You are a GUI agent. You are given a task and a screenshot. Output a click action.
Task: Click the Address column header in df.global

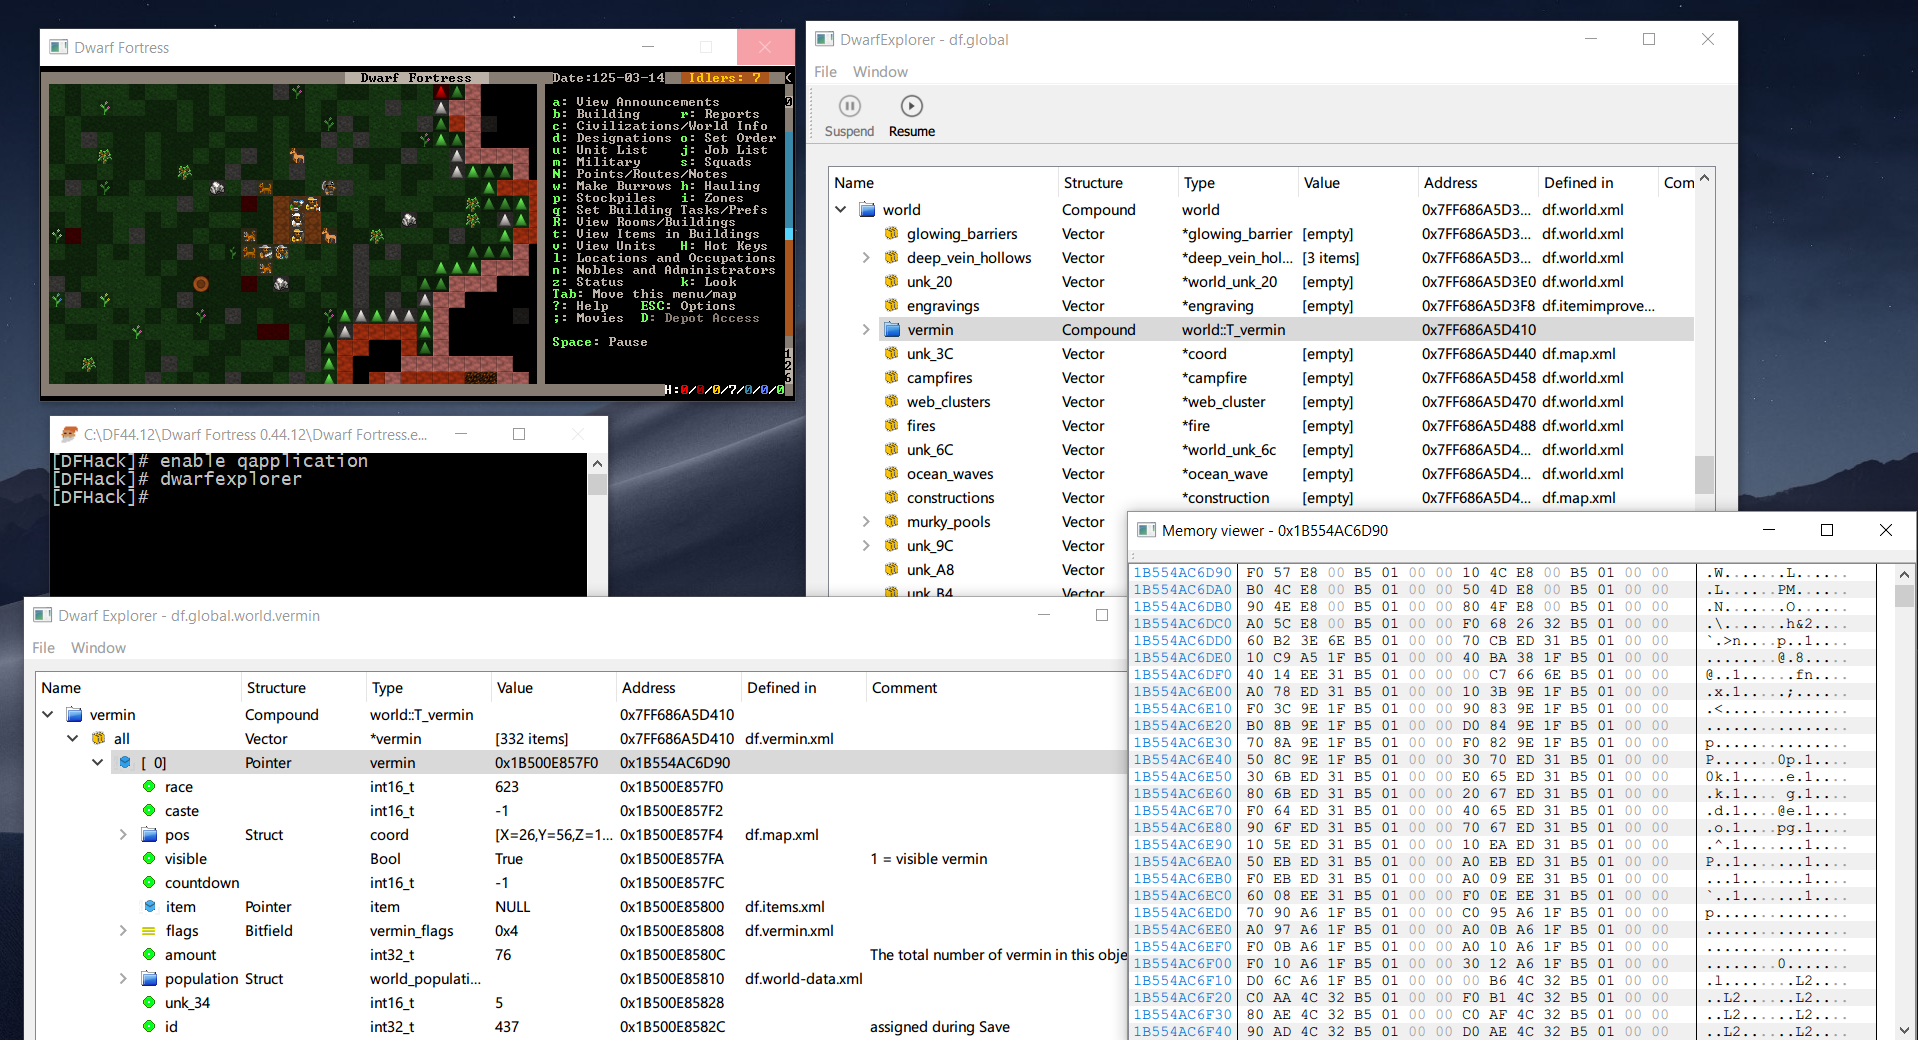(1477, 183)
